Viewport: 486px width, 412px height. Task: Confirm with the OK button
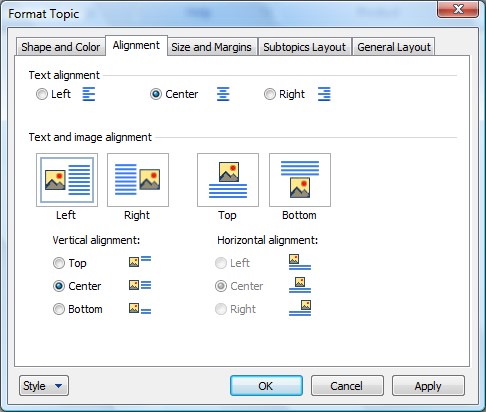(266, 386)
